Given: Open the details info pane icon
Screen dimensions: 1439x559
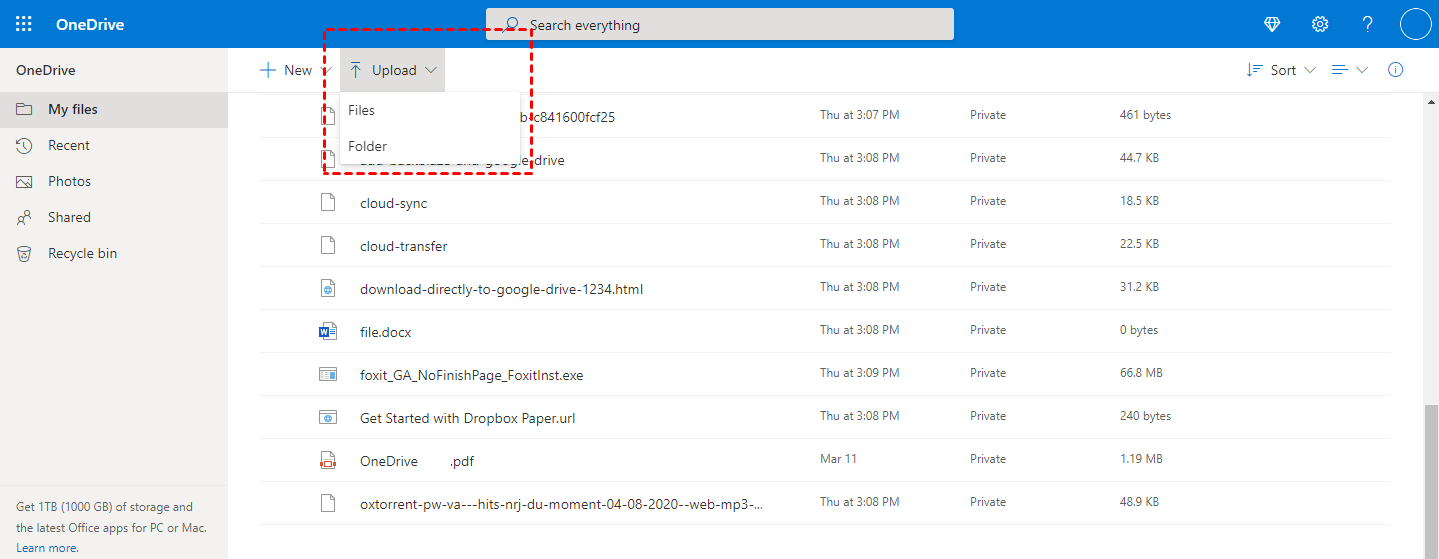Looking at the screenshot, I should coord(1396,70).
